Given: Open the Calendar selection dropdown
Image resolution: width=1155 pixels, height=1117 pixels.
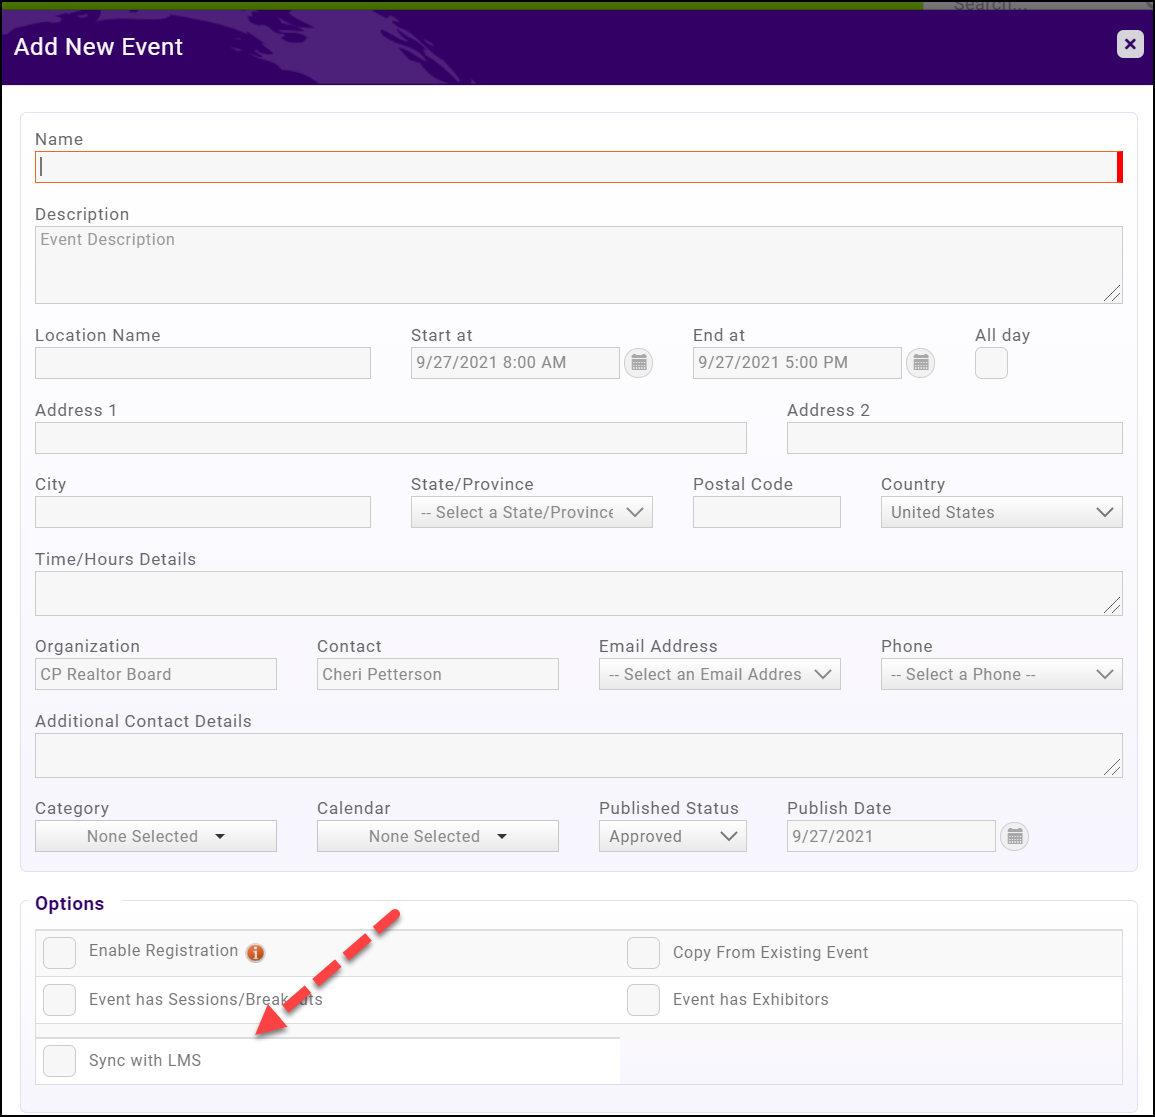Looking at the screenshot, I should 438,837.
